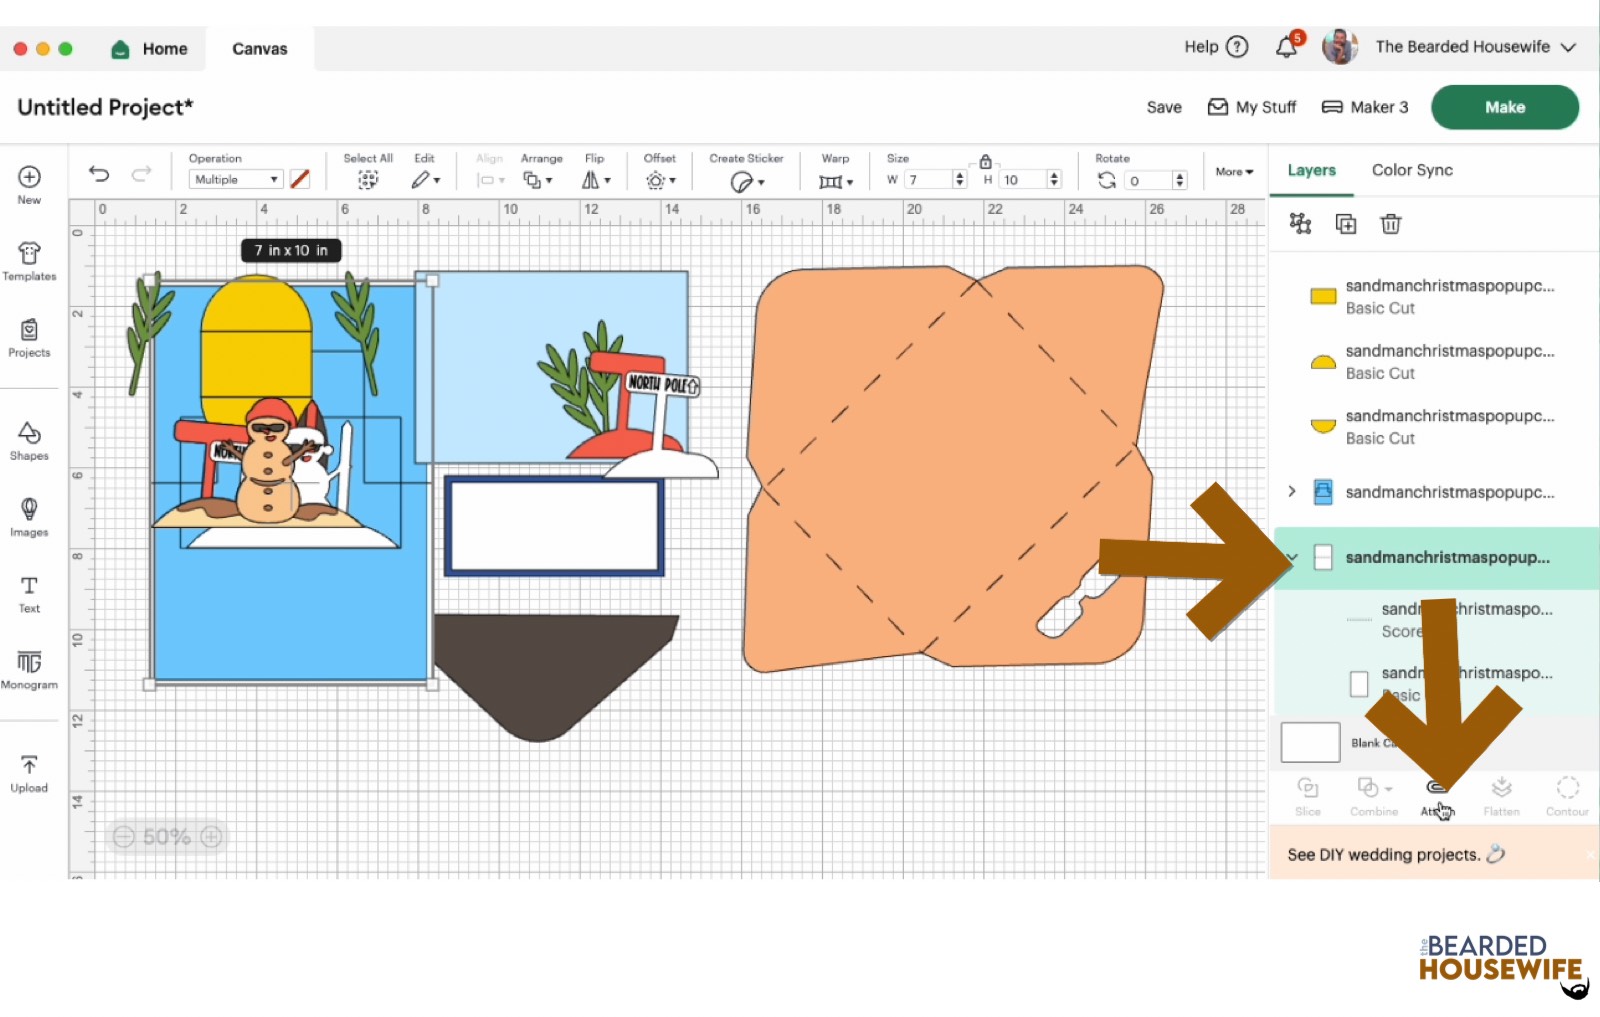
Task: Expand the collapsed sandmanchristmaspopup group layer
Action: point(1291,491)
